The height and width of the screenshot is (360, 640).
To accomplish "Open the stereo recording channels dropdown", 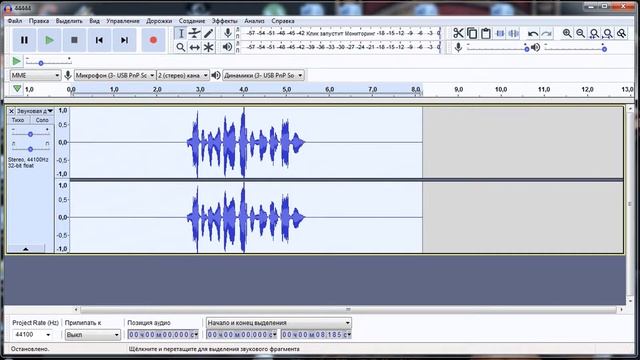I will point(183,76).
